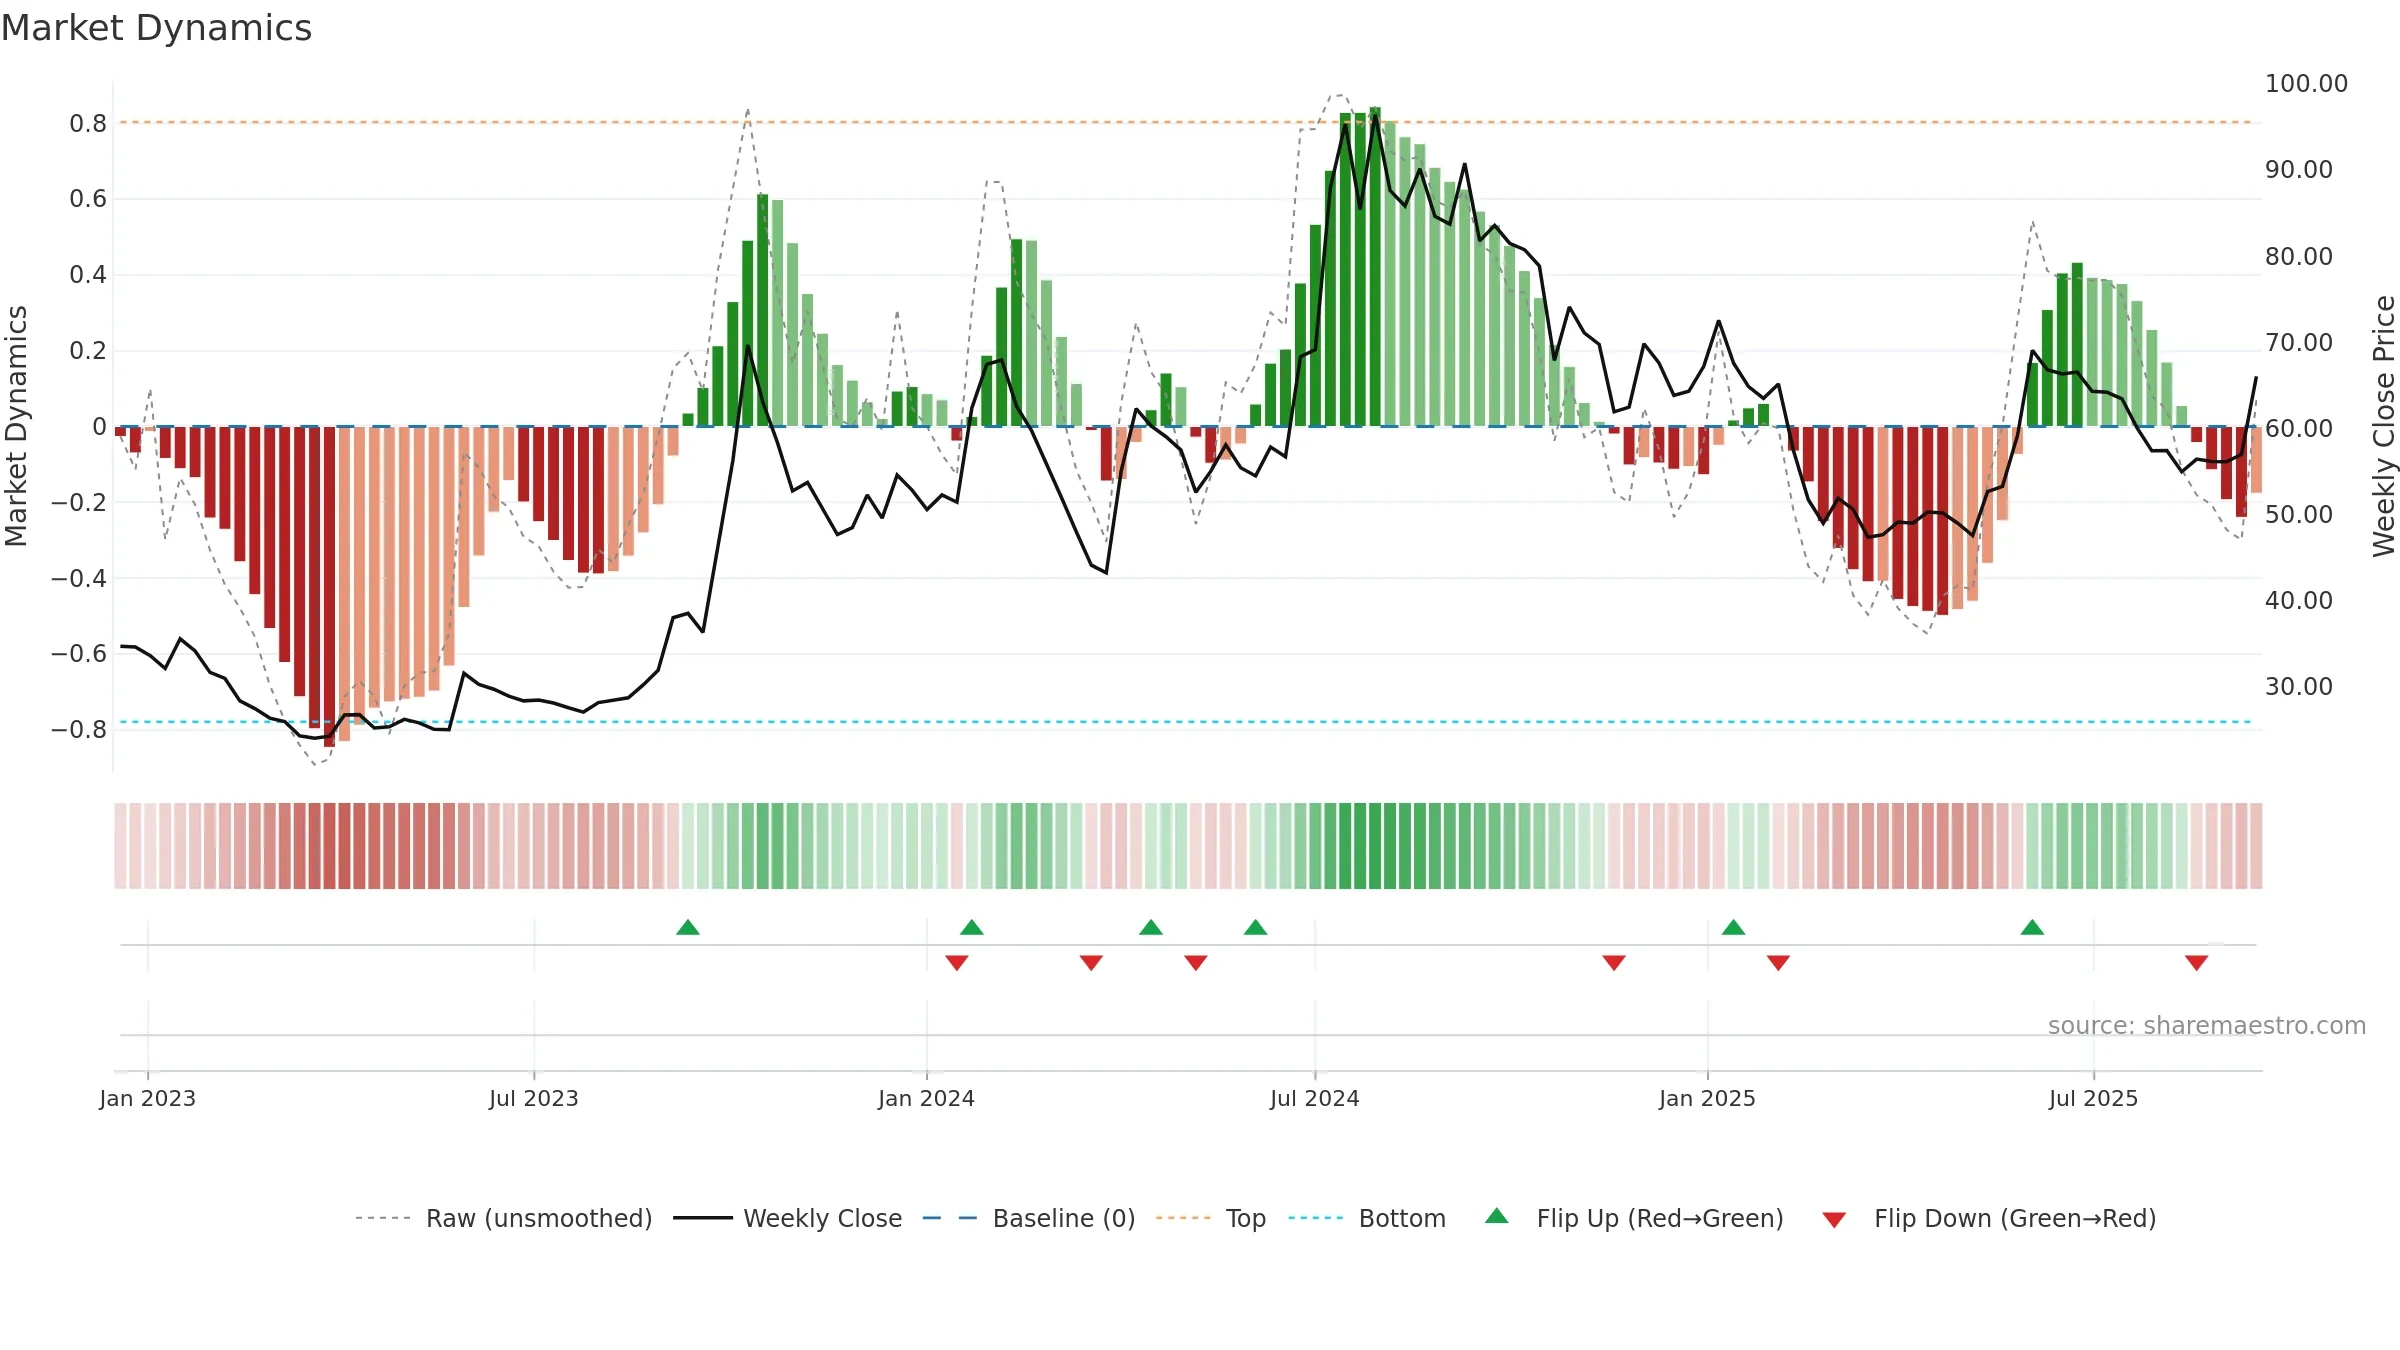Click the −0.4 left axis tick label
Viewport: 2400px width, 1350px height.
coord(79,578)
